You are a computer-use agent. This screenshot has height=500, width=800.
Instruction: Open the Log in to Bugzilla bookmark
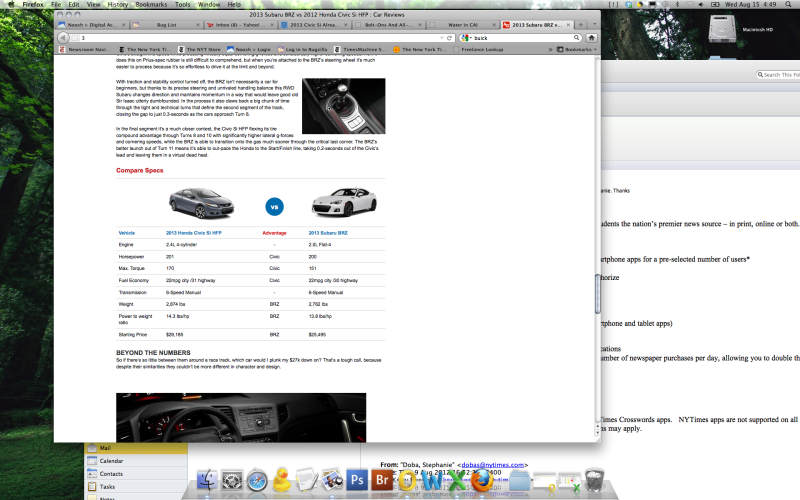302,49
